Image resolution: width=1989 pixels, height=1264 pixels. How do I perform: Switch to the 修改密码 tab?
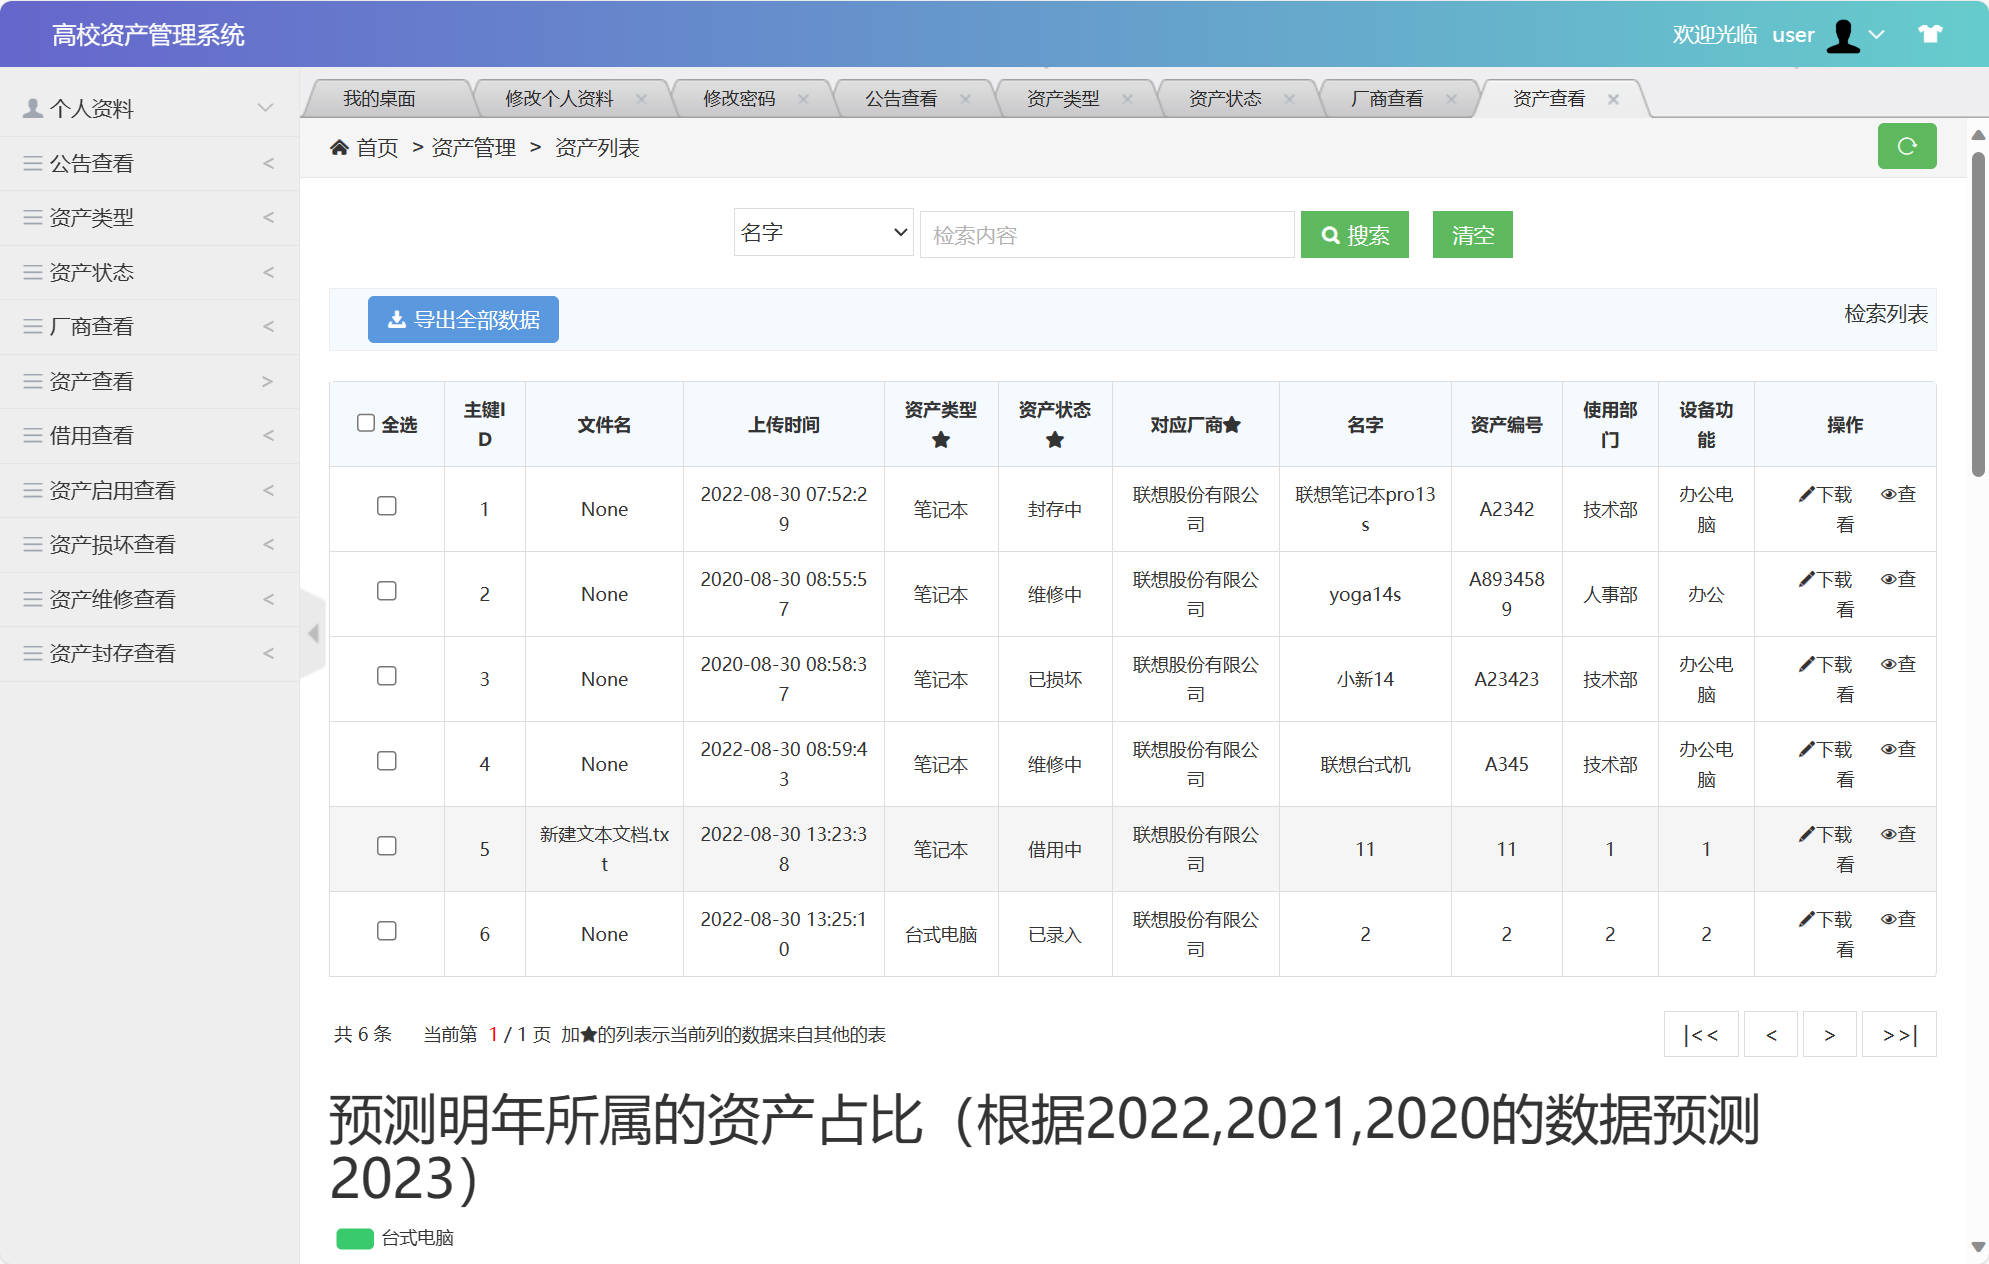(740, 97)
